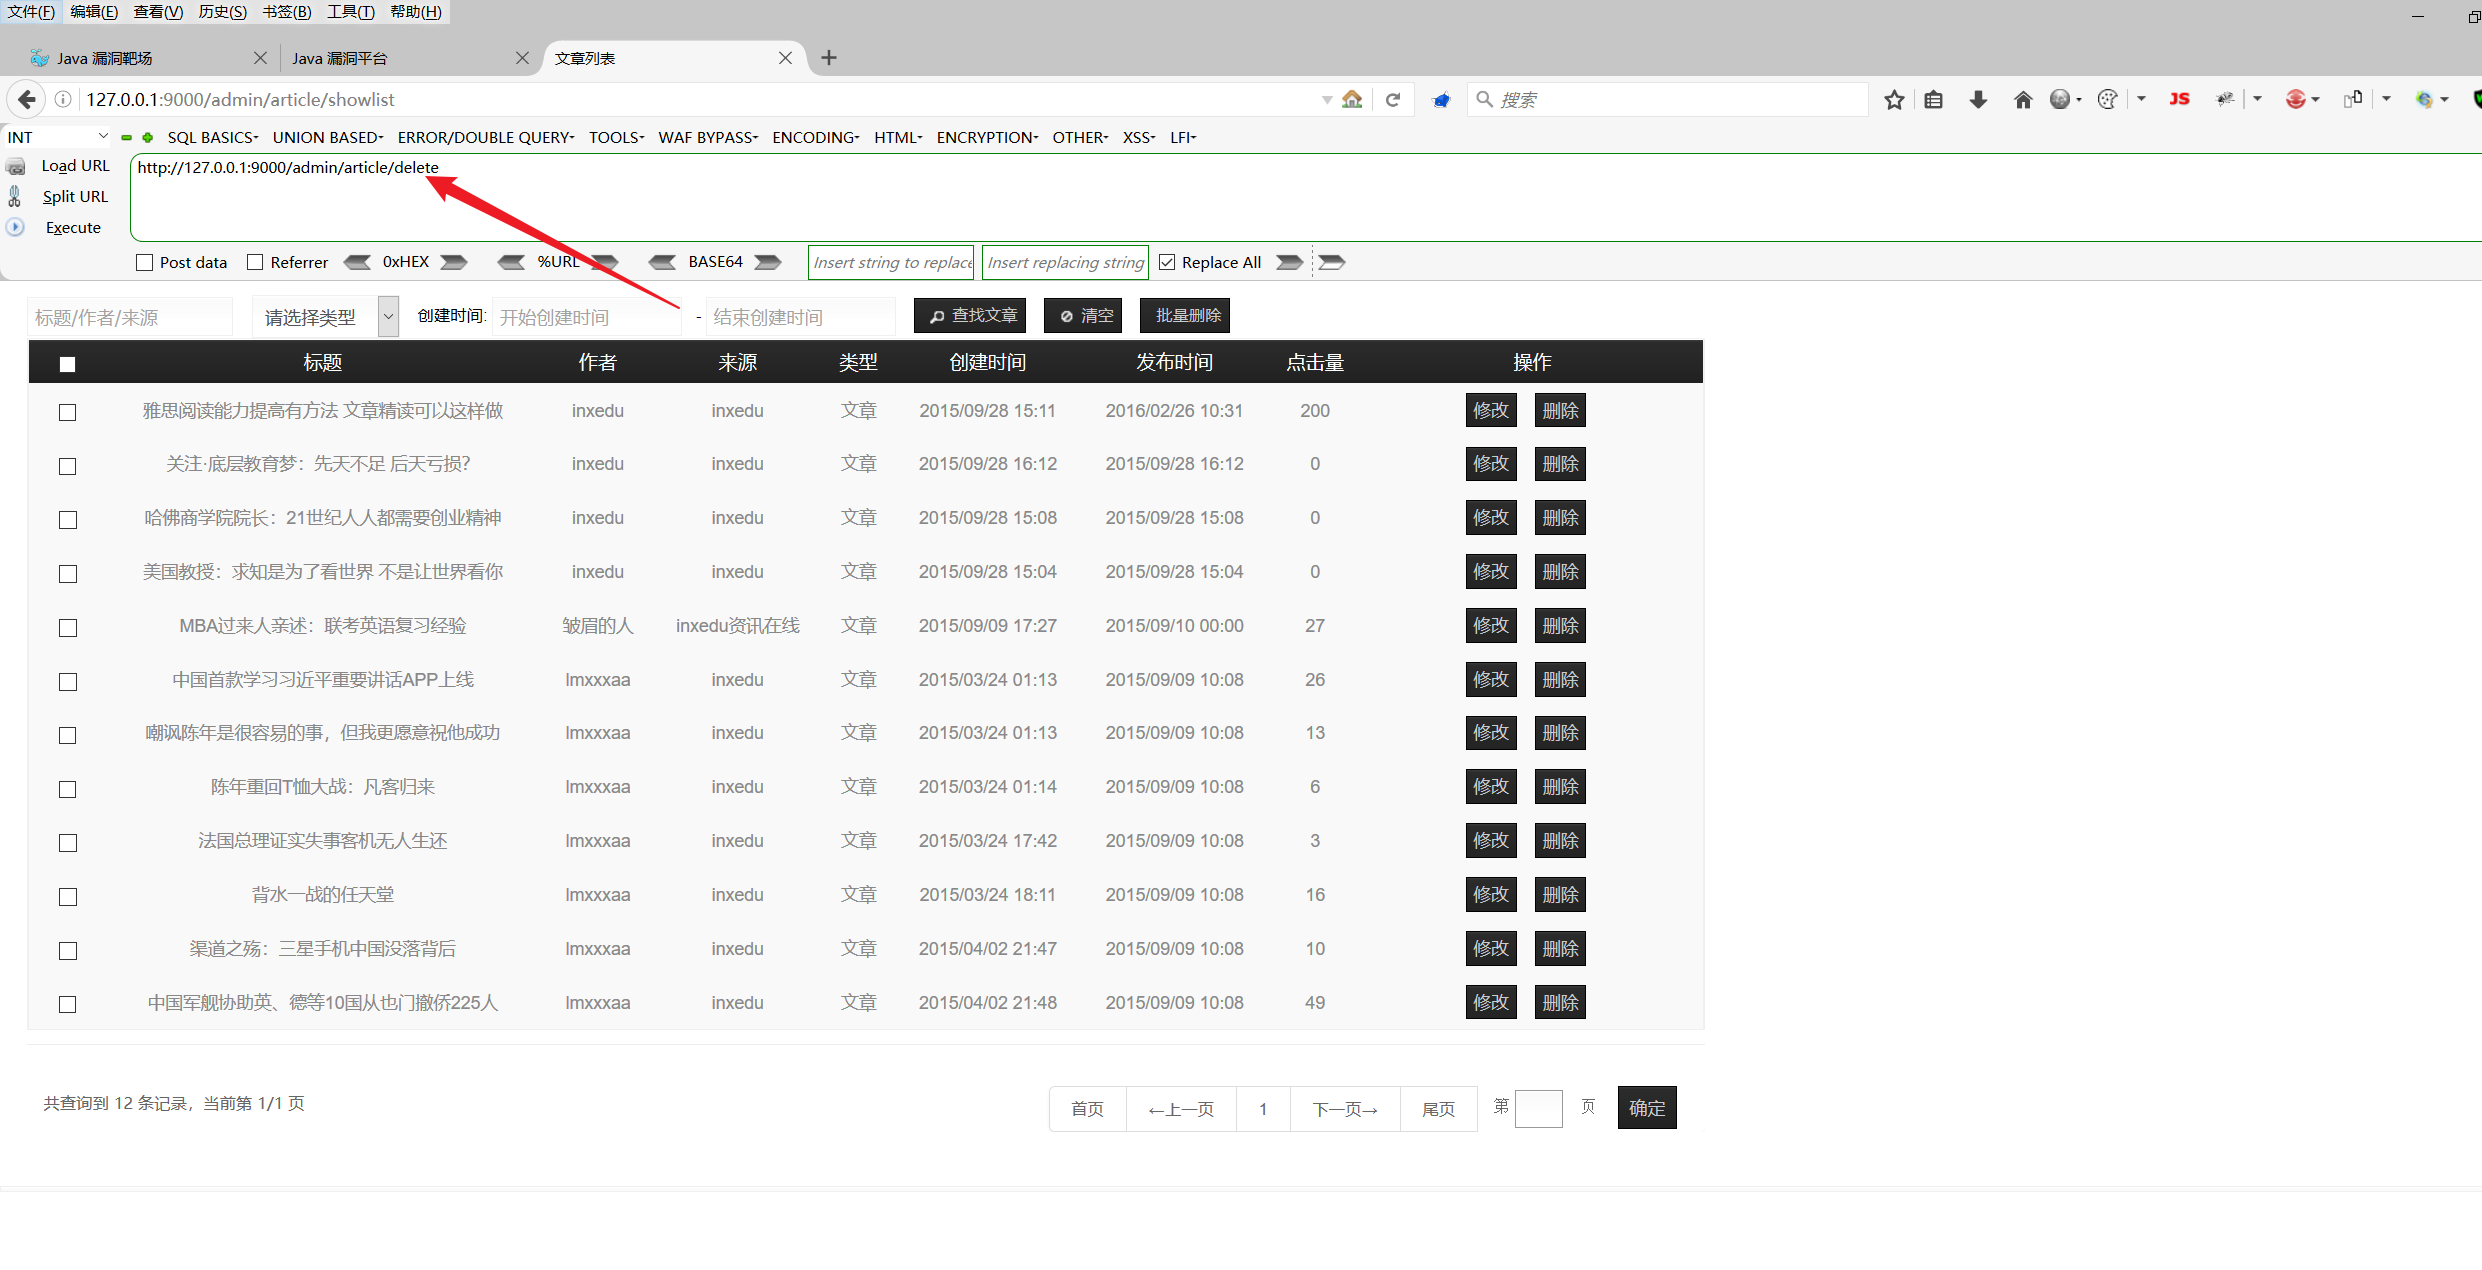Image resolution: width=2482 pixels, height=1270 pixels.
Task: Click the red JS extension icon
Action: 2179,99
